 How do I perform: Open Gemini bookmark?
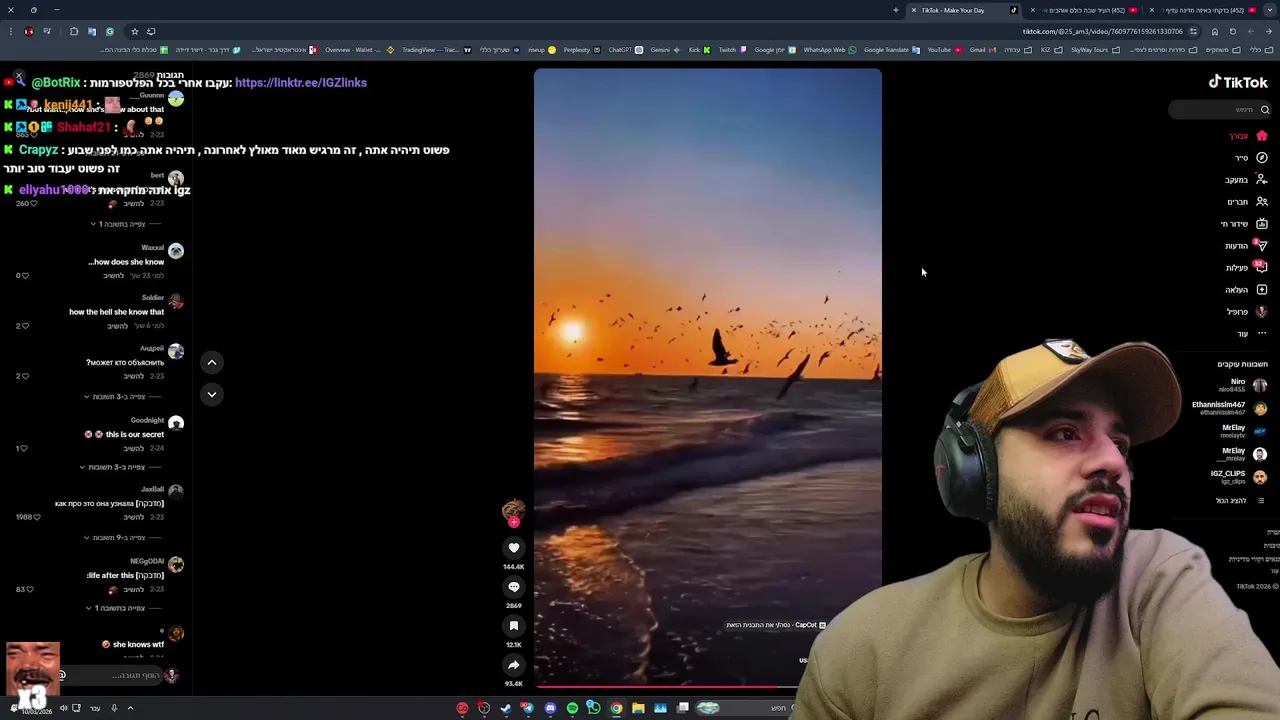[x=665, y=50]
